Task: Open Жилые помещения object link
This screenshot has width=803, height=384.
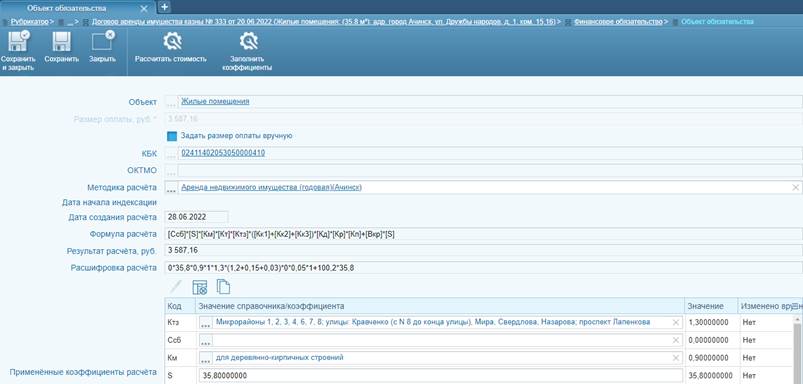Action: 215,101
